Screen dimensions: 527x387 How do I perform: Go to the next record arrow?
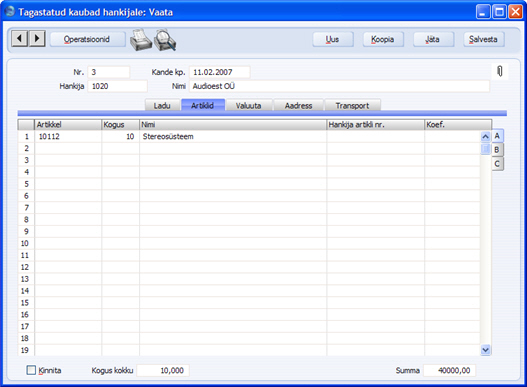[37, 38]
